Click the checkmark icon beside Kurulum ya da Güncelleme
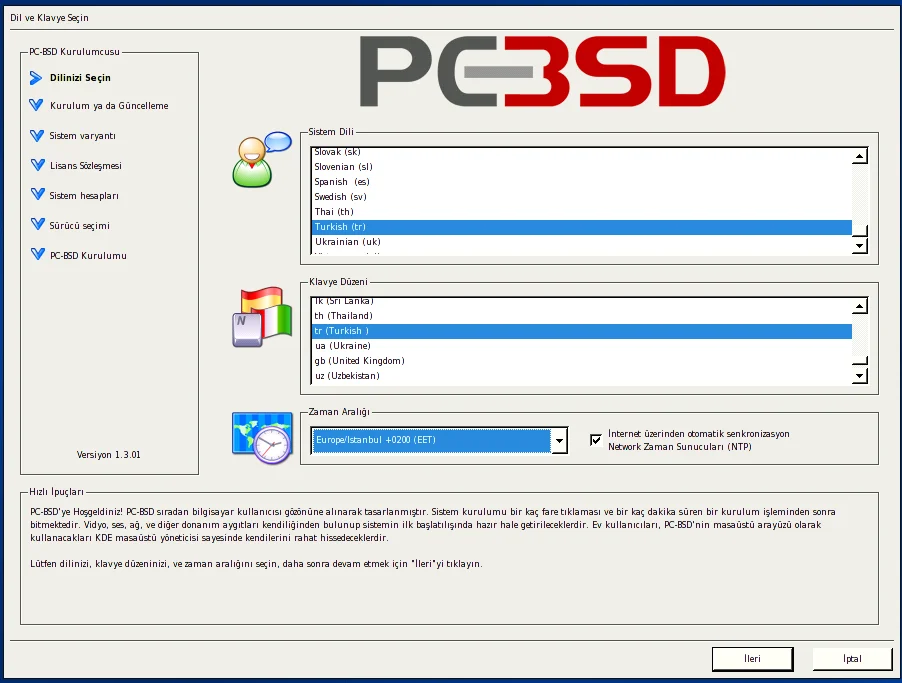 tap(36, 105)
